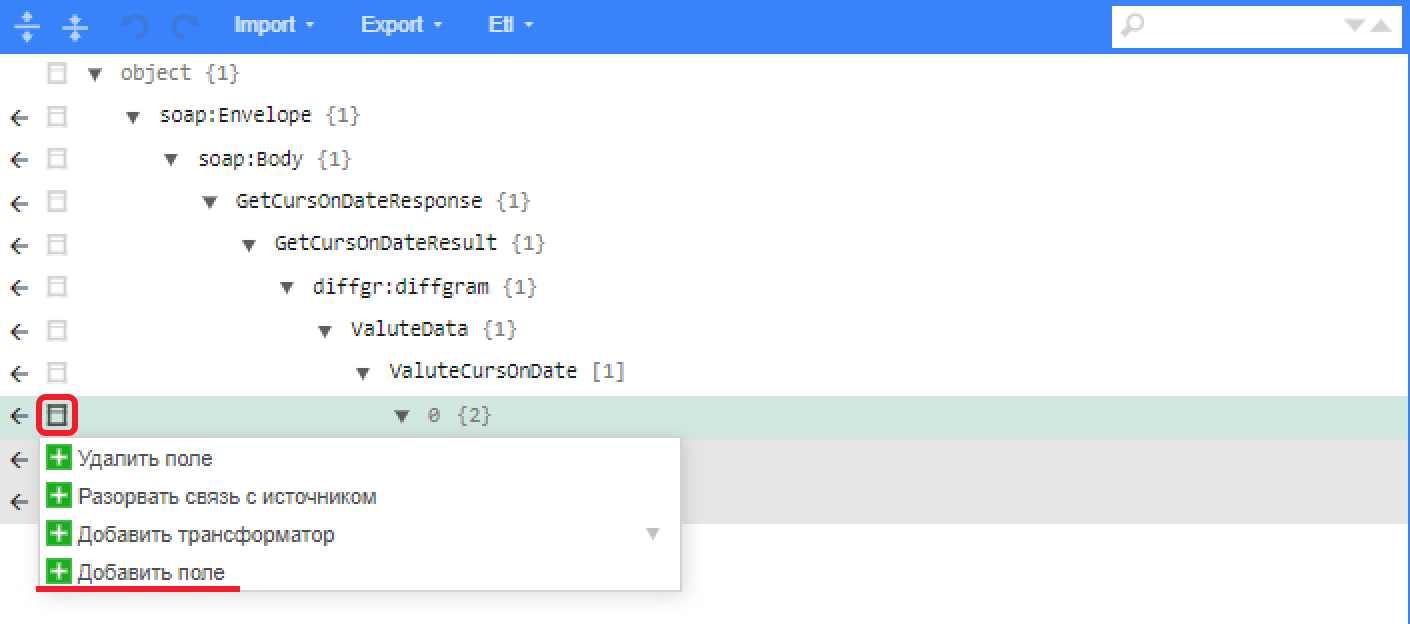This screenshot has width=1410, height=624.
Task: Open the Import dropdown menu
Action: click(274, 25)
